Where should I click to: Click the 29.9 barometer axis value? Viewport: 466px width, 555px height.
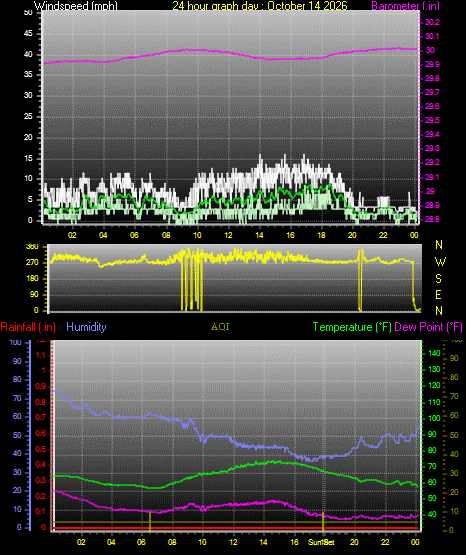pos(432,64)
